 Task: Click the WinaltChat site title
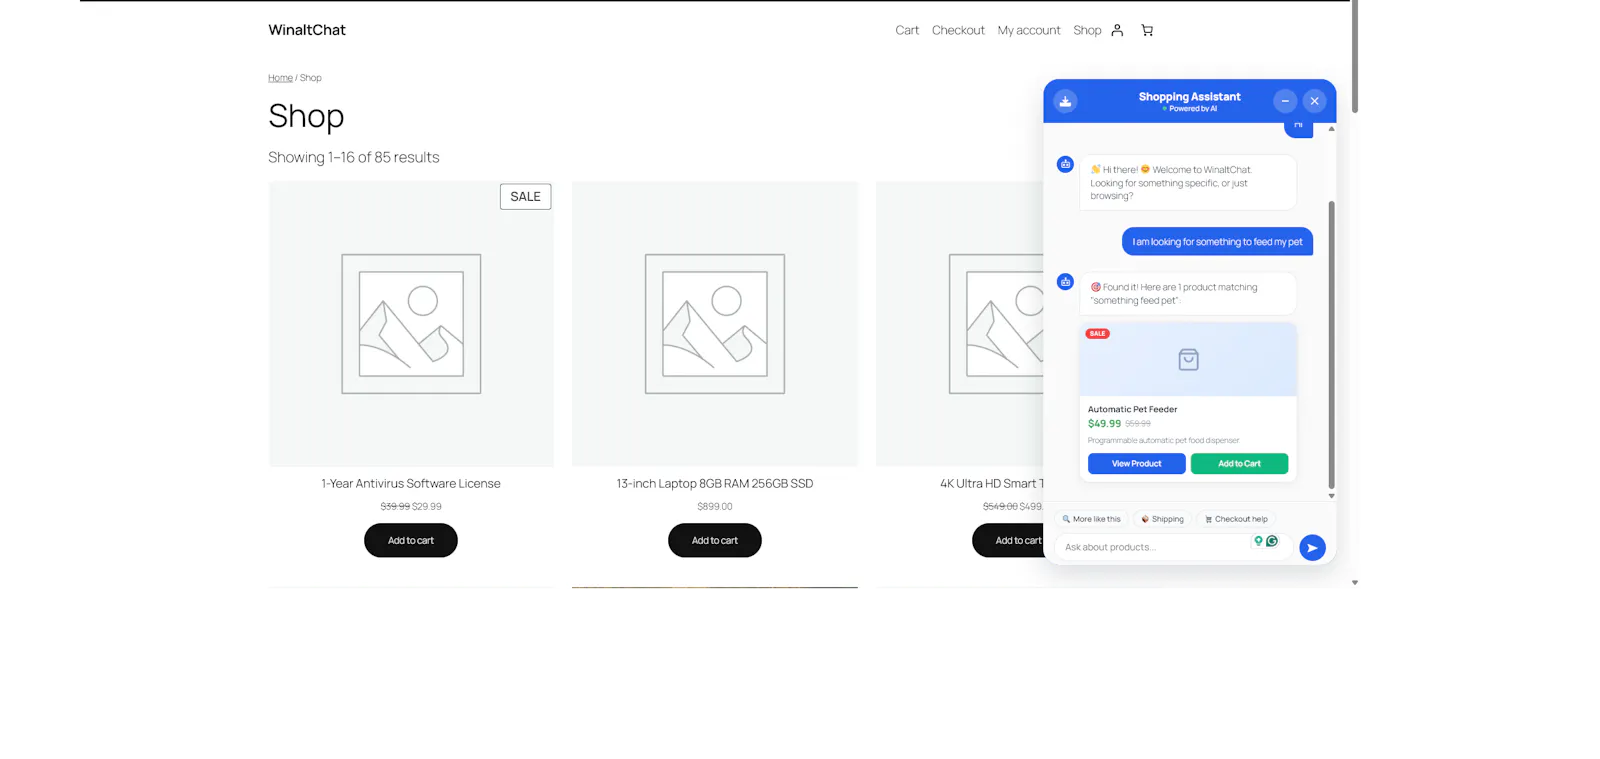point(307,30)
